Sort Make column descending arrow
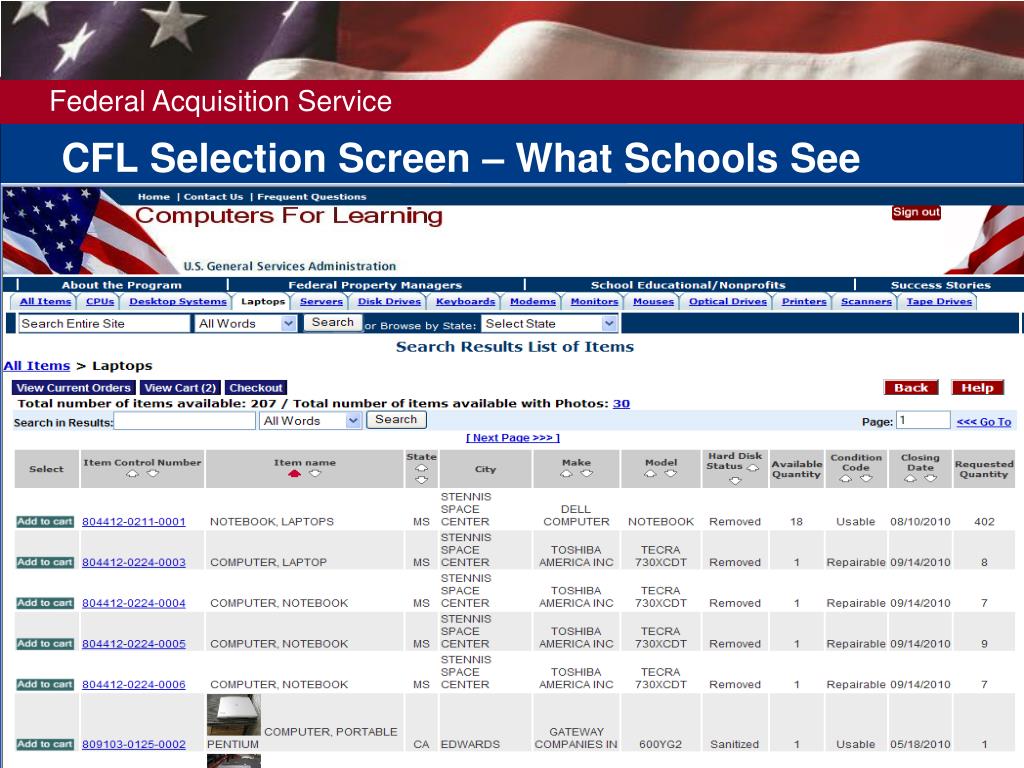The height and width of the screenshot is (768, 1024). point(586,473)
